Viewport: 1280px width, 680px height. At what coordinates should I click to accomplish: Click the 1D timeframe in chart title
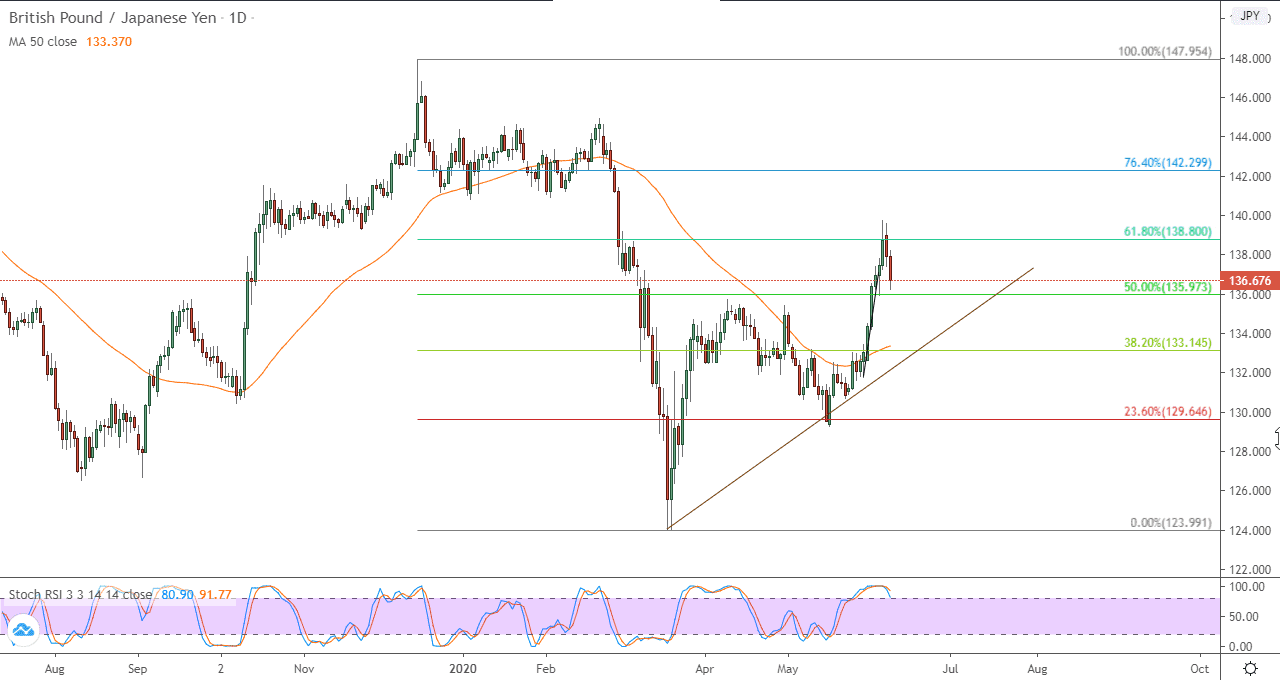(x=236, y=18)
